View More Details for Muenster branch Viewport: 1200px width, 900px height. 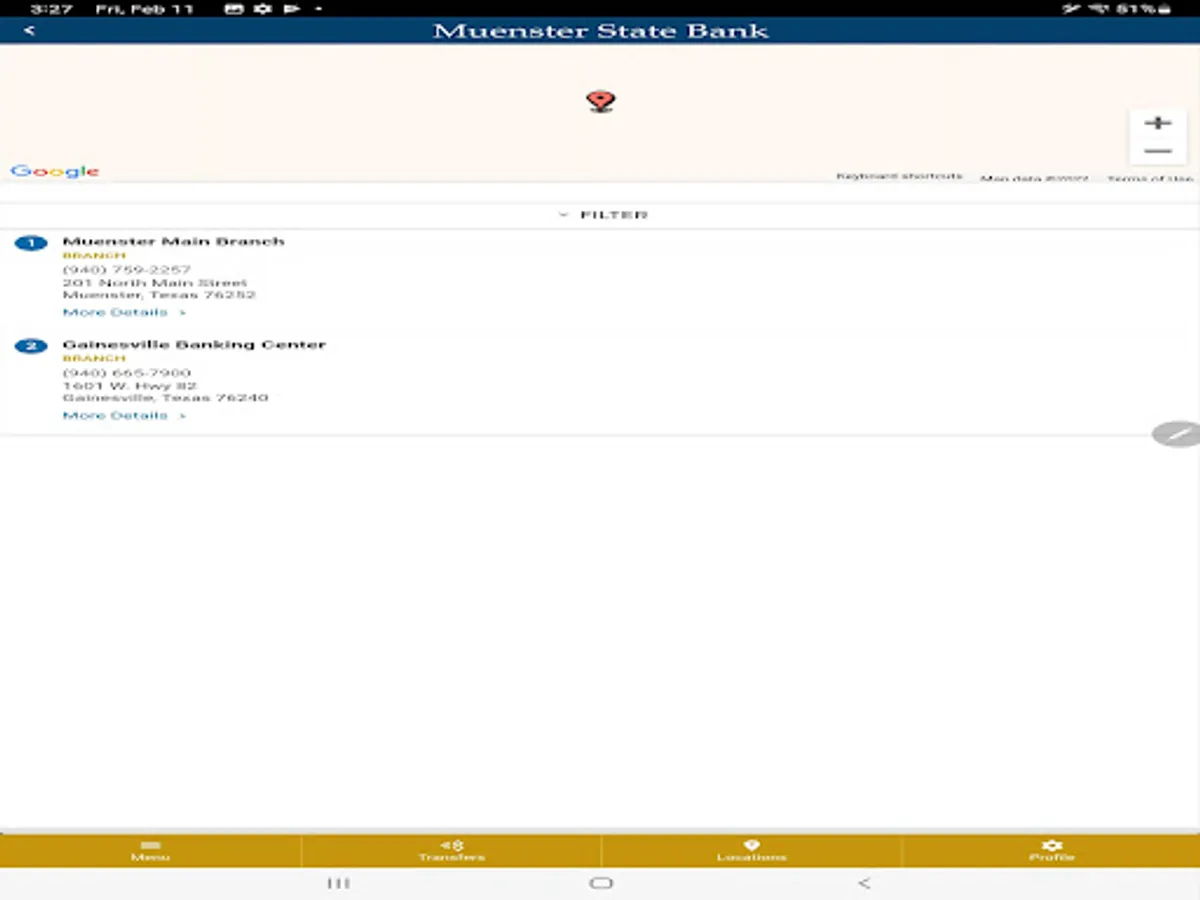click(124, 312)
